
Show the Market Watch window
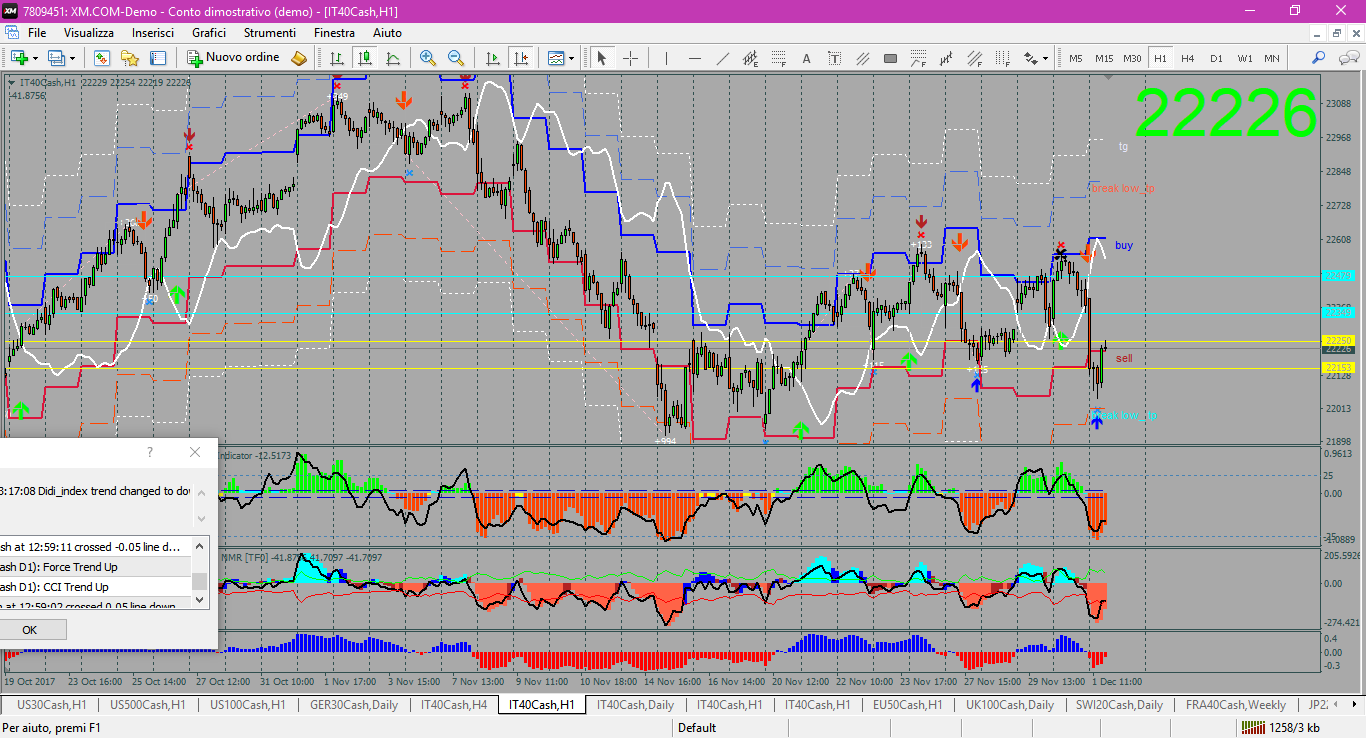pyautogui.click(x=102, y=58)
